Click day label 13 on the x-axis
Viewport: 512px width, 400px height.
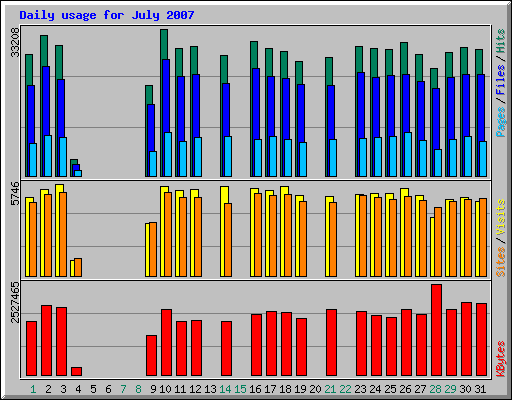(x=210, y=389)
